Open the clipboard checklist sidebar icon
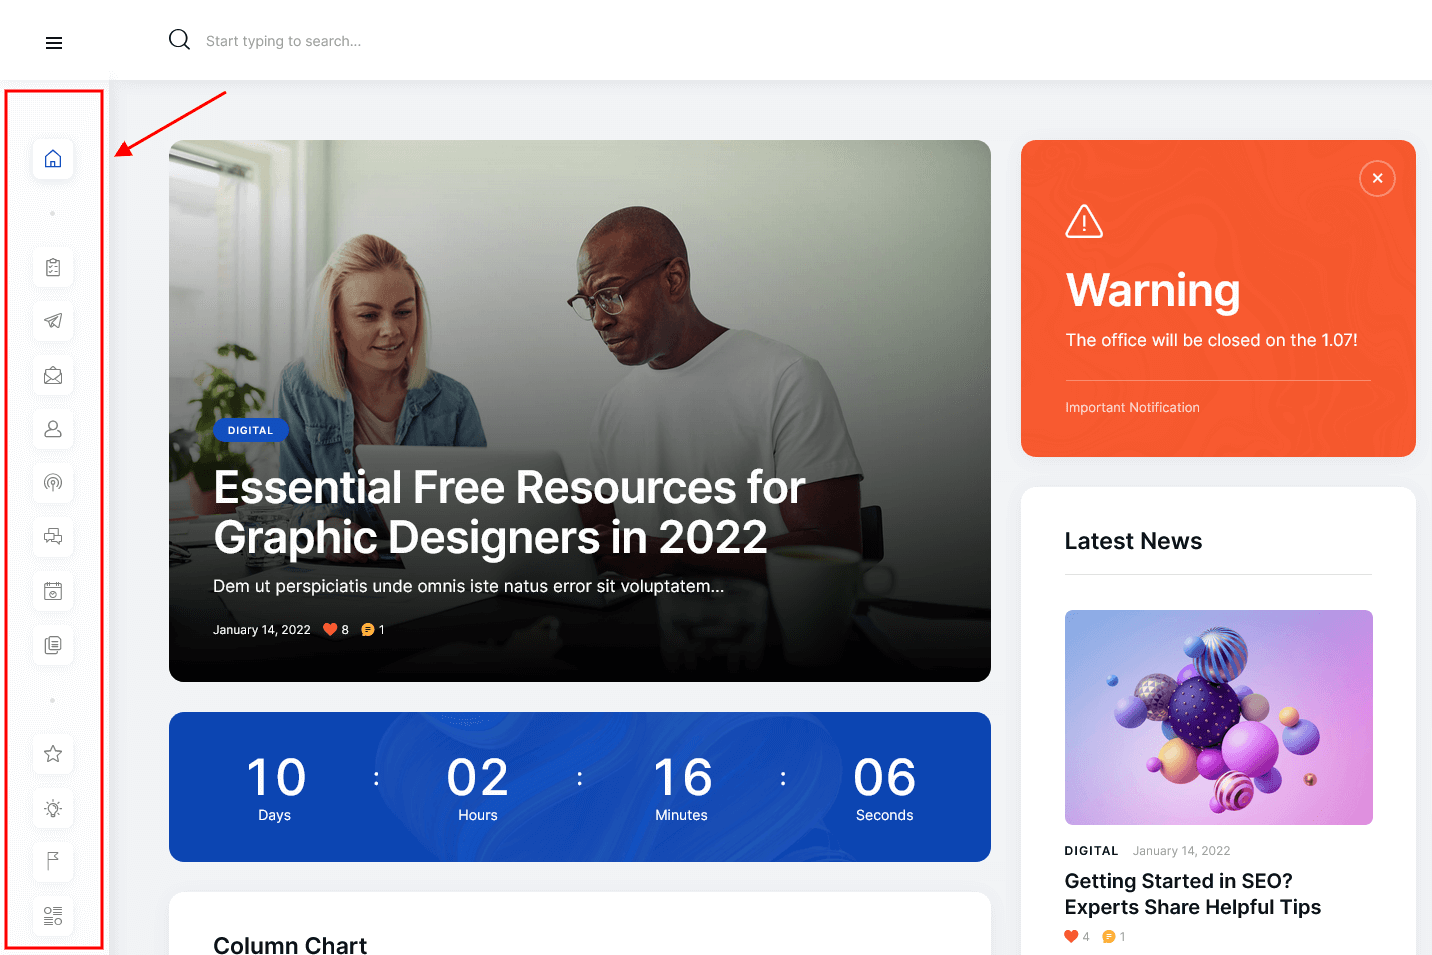This screenshot has height=955, width=1432. (x=53, y=267)
